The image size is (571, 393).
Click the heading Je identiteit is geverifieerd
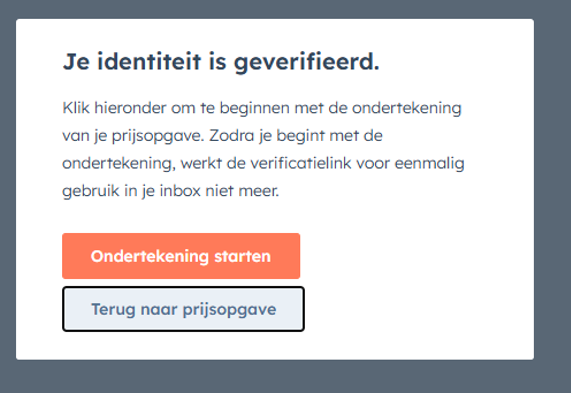[x=221, y=62]
